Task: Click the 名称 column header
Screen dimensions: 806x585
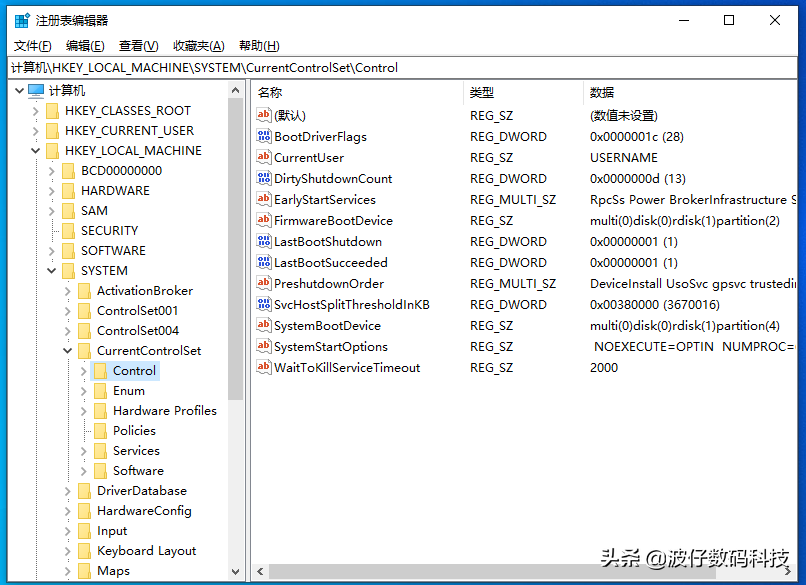Action: [358, 93]
